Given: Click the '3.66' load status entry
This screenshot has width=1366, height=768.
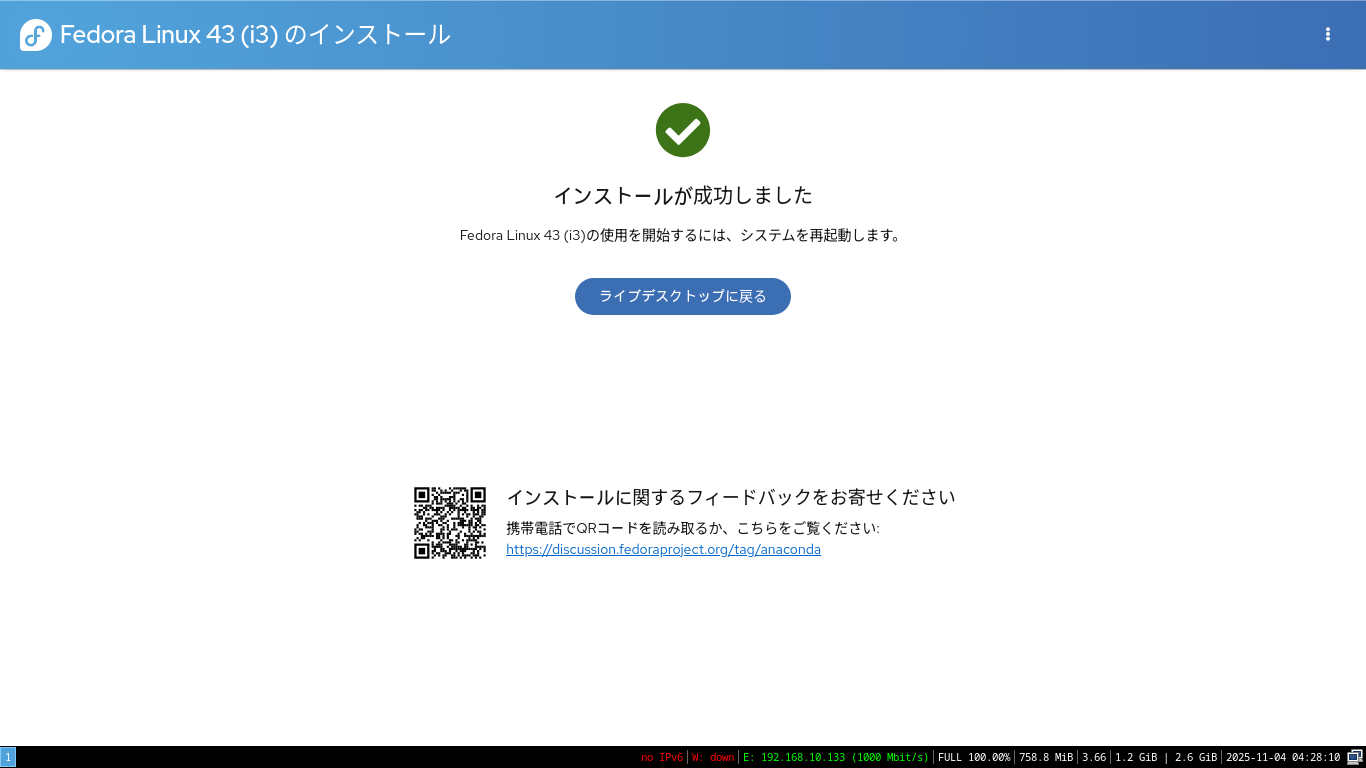Looking at the screenshot, I should [x=1094, y=757].
